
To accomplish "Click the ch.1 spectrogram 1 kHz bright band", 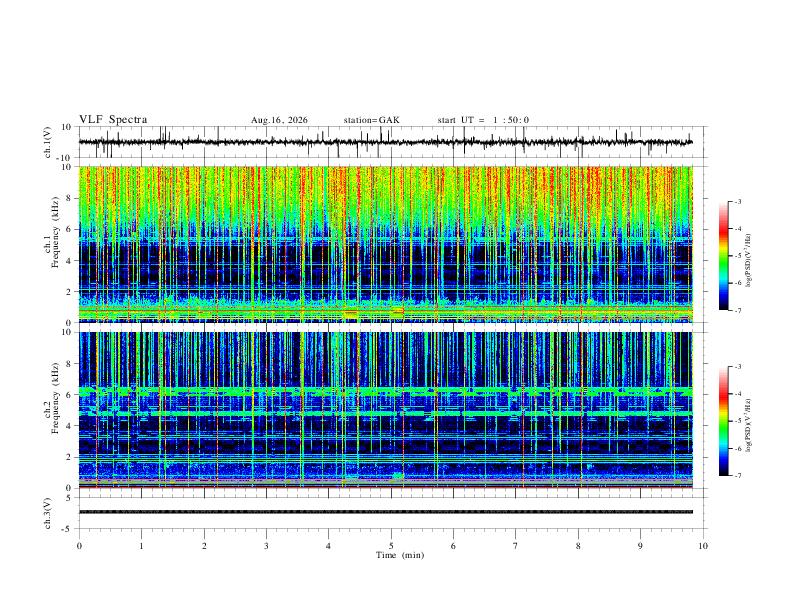I will [386, 309].
